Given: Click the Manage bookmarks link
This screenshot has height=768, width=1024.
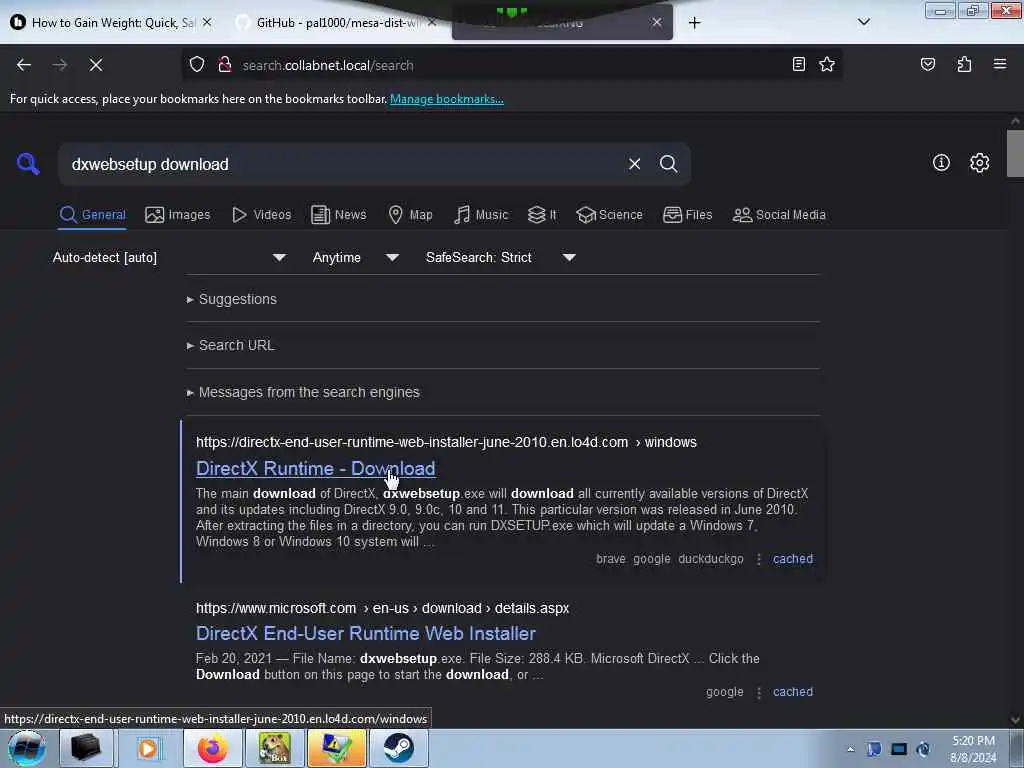Looking at the screenshot, I should click(447, 99).
